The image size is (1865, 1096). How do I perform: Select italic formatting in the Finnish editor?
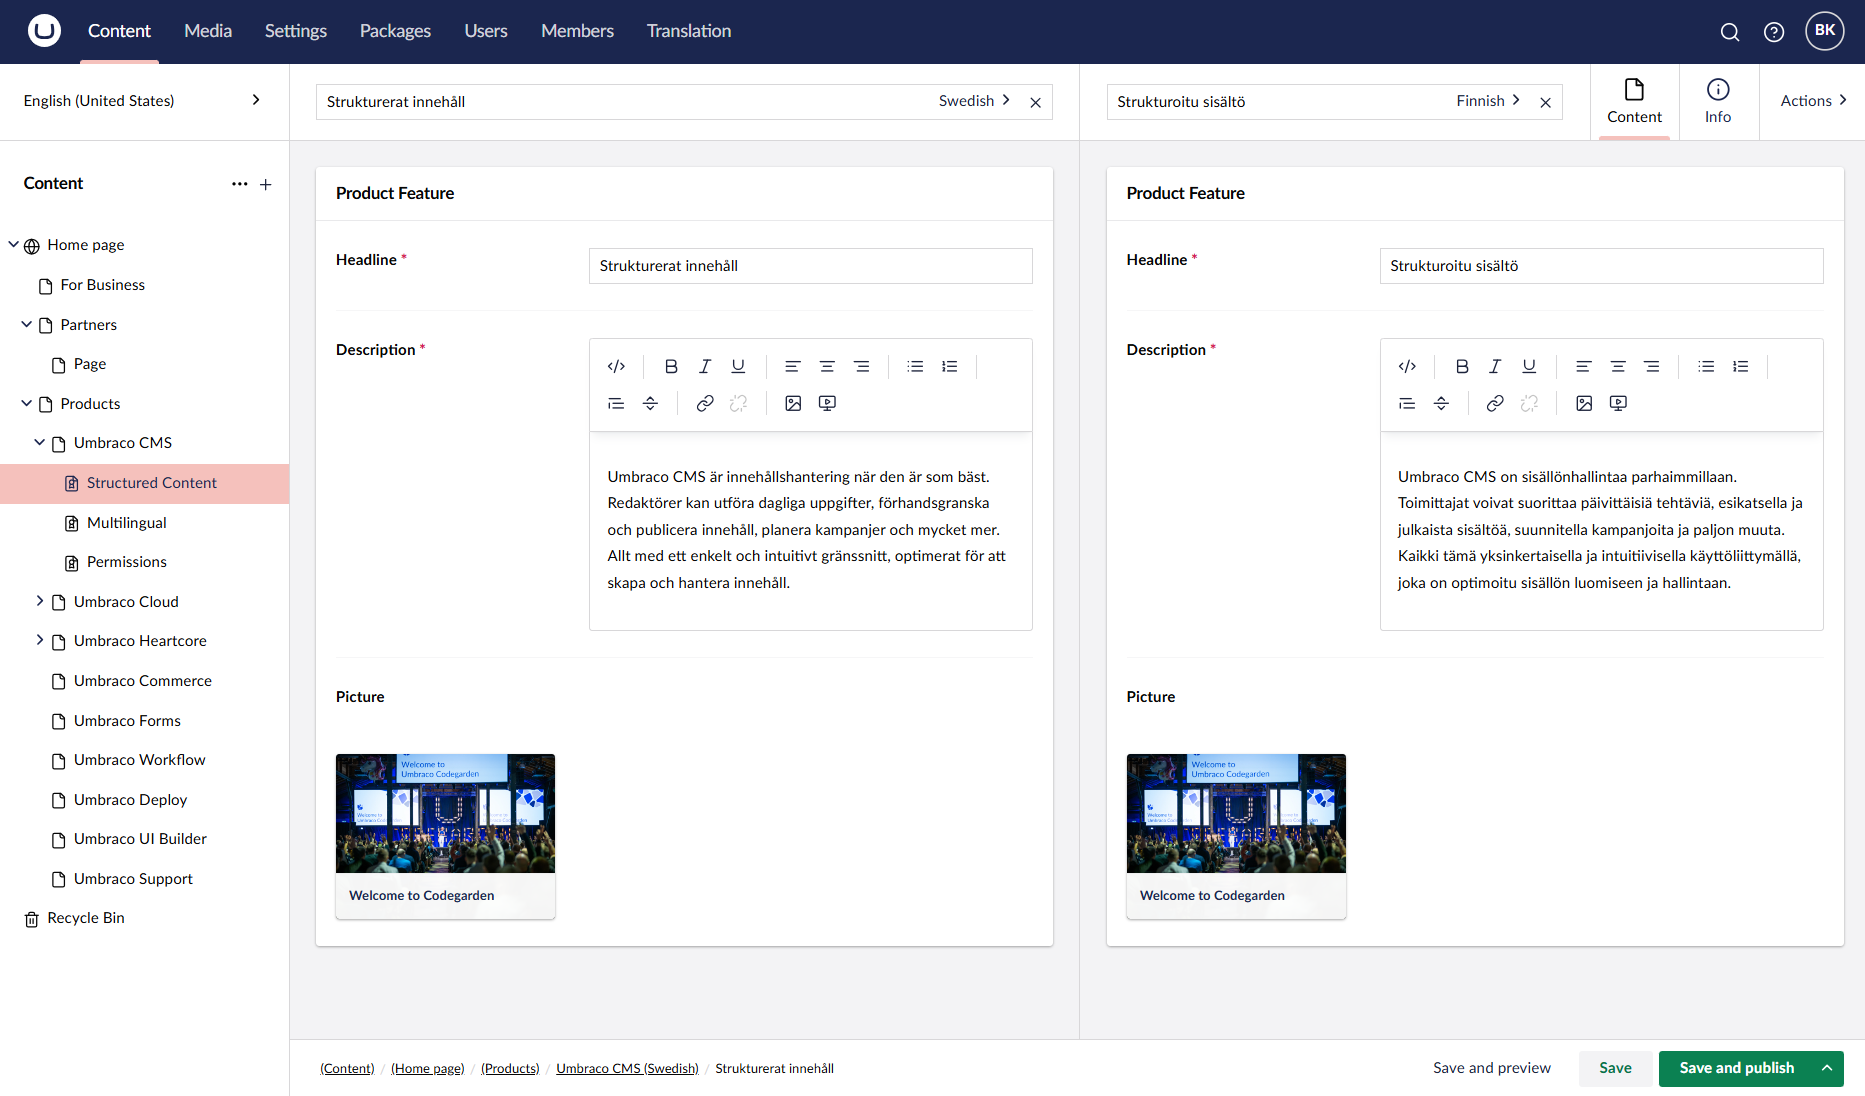click(x=1495, y=366)
